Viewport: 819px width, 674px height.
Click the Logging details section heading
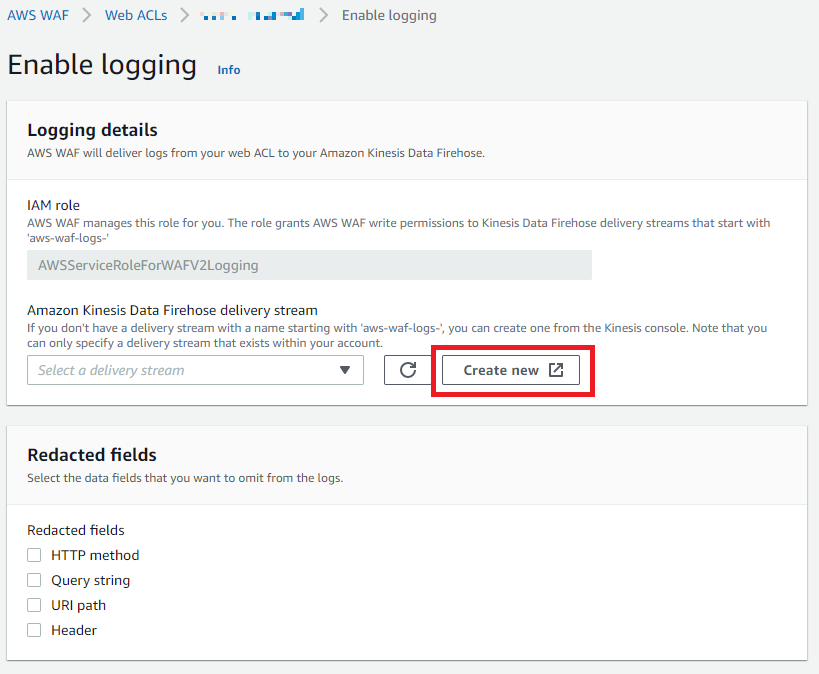92,130
